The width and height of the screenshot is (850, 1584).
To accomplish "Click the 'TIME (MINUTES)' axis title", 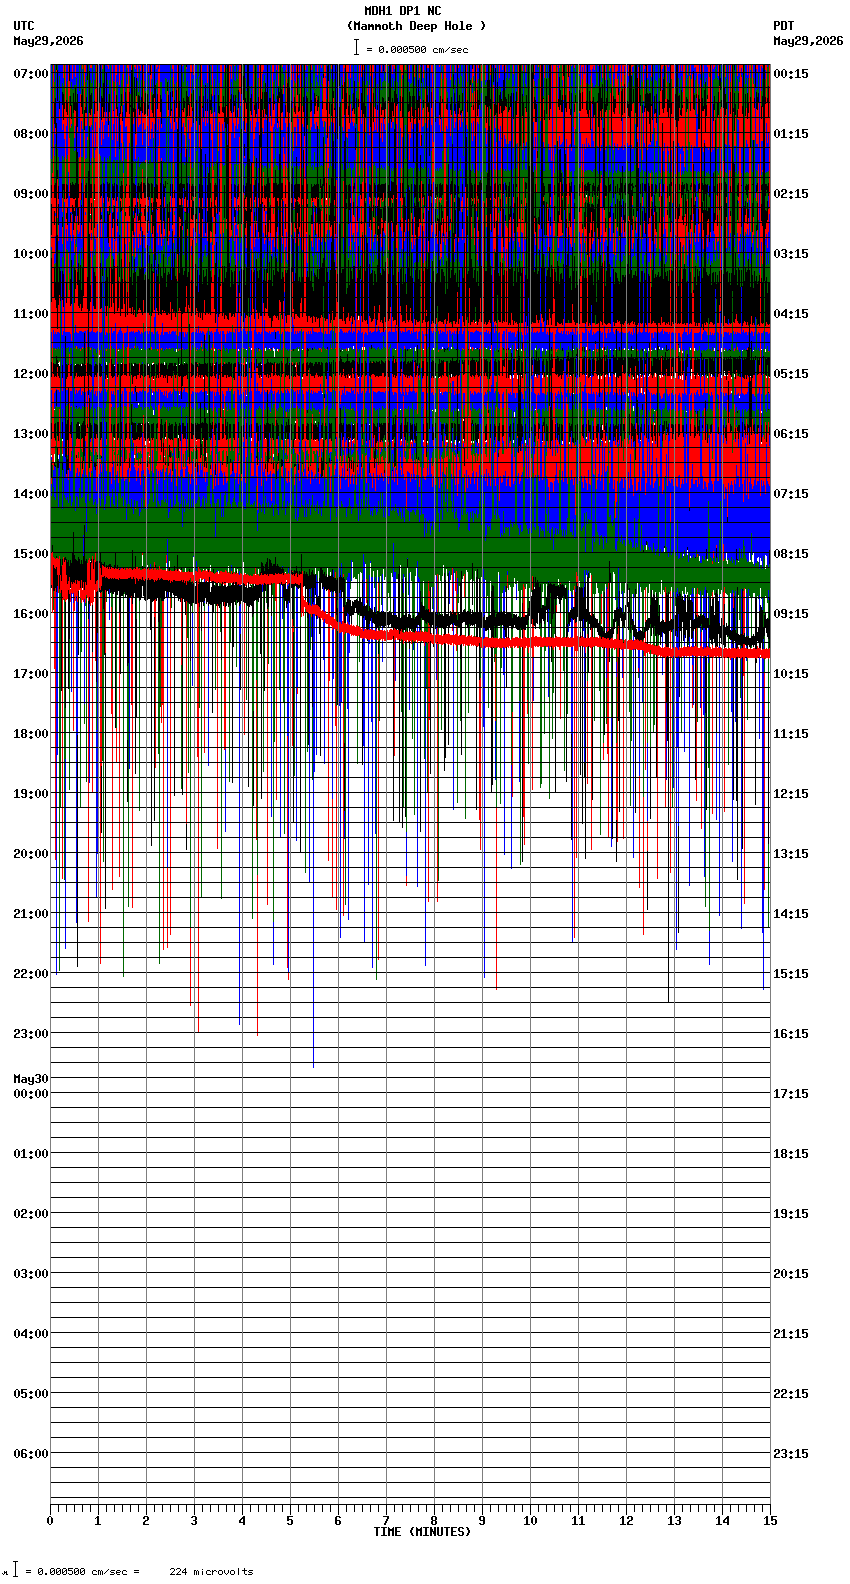I will 422,1532.
